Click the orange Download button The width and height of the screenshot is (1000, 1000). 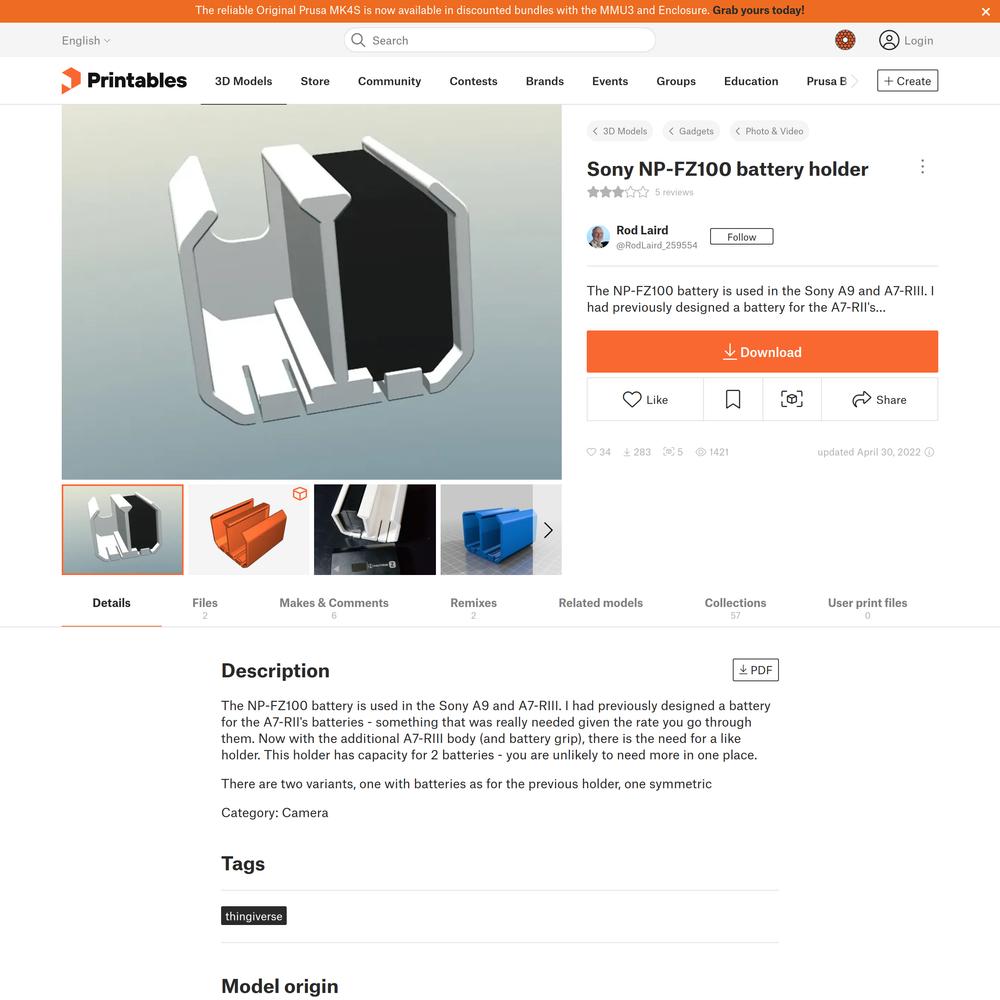pyautogui.click(x=762, y=351)
